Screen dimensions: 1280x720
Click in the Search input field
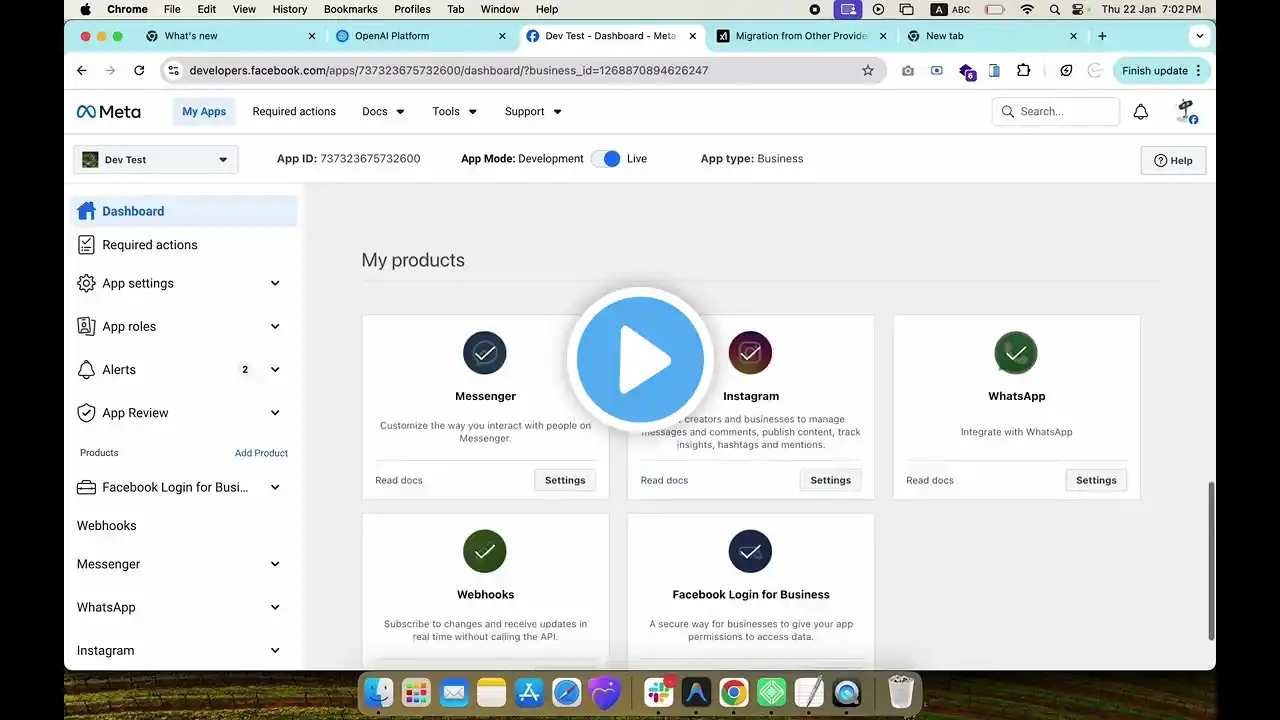pyautogui.click(x=1056, y=112)
